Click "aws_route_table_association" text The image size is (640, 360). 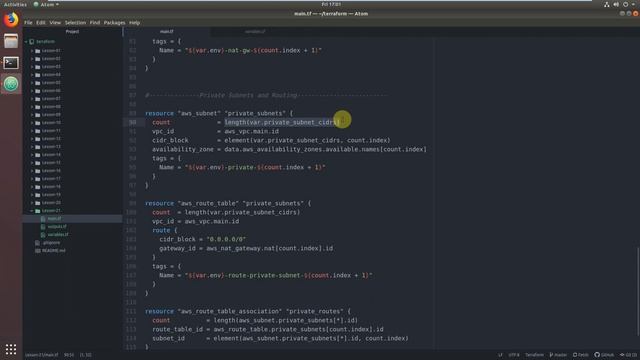click(x=230, y=311)
